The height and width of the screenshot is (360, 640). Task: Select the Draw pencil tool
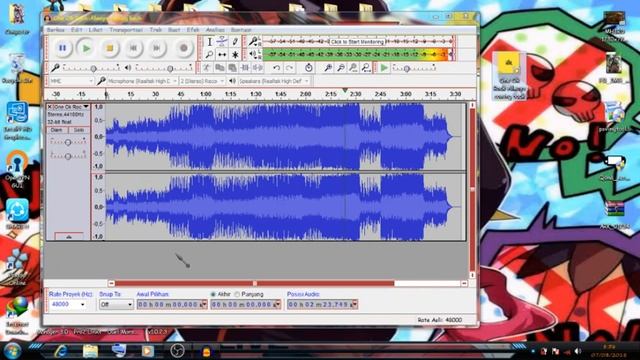pyautogui.click(x=235, y=42)
